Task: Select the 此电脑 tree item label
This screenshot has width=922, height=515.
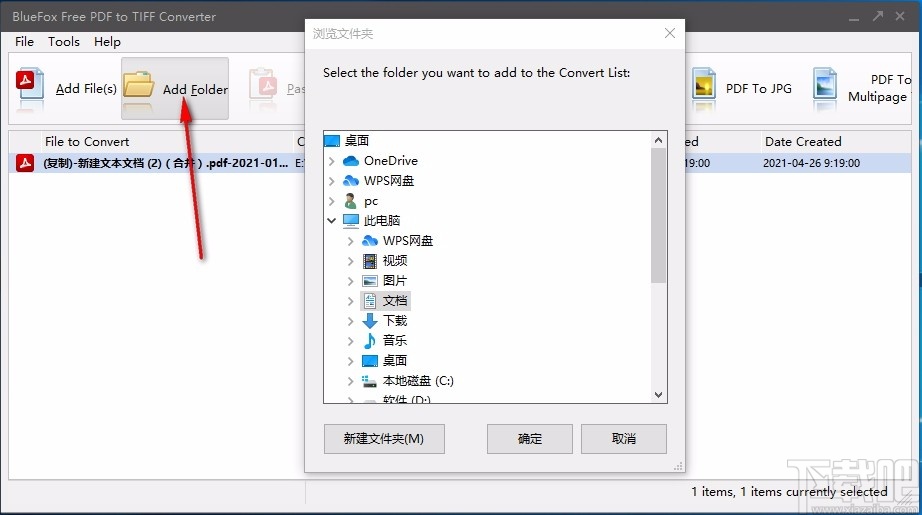Action: (382, 221)
